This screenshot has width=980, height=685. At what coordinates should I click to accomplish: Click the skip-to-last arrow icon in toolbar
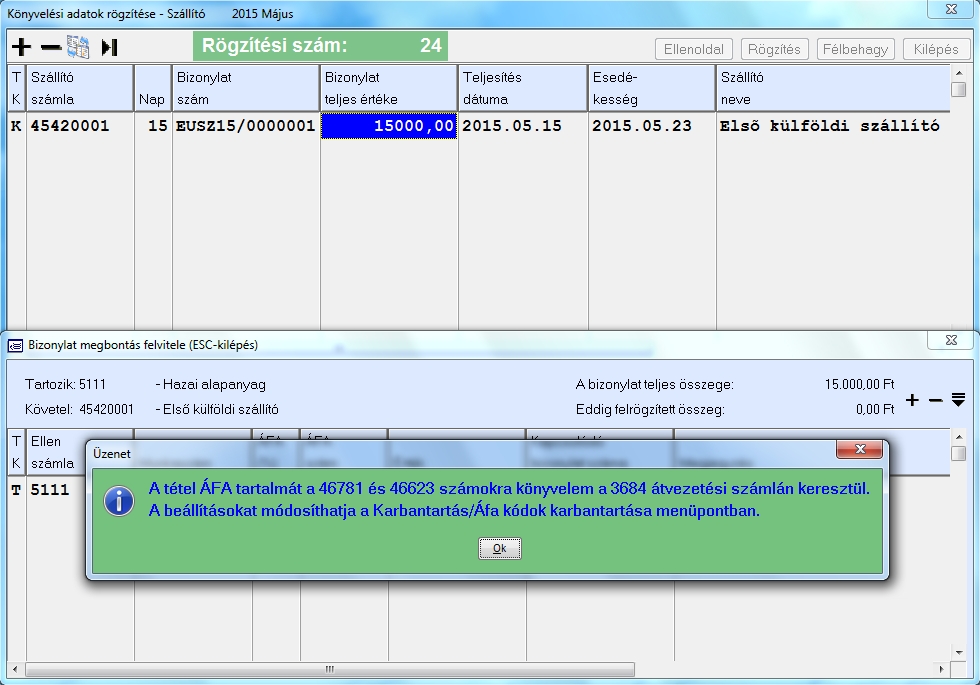point(109,47)
